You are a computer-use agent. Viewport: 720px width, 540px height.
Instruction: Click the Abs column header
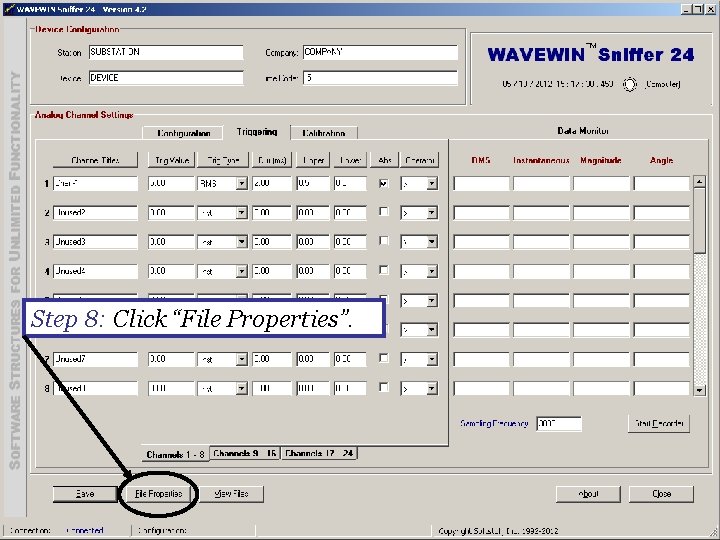[384, 160]
